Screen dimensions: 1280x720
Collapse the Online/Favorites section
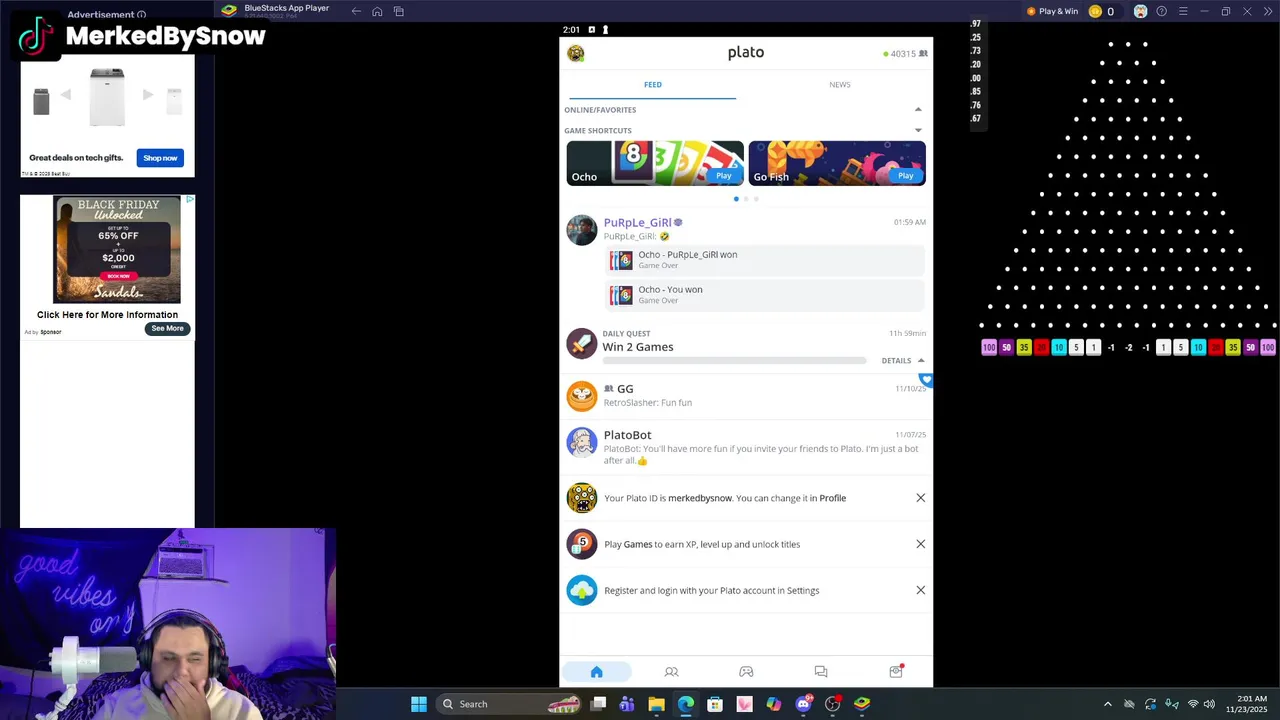point(918,110)
